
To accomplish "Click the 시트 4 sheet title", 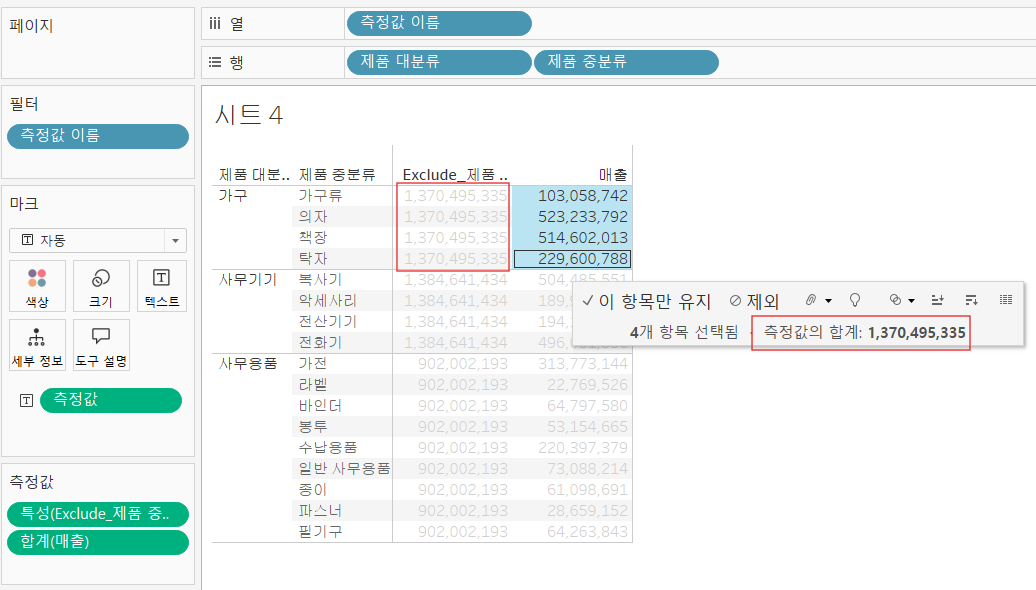I will pyautogui.click(x=249, y=115).
